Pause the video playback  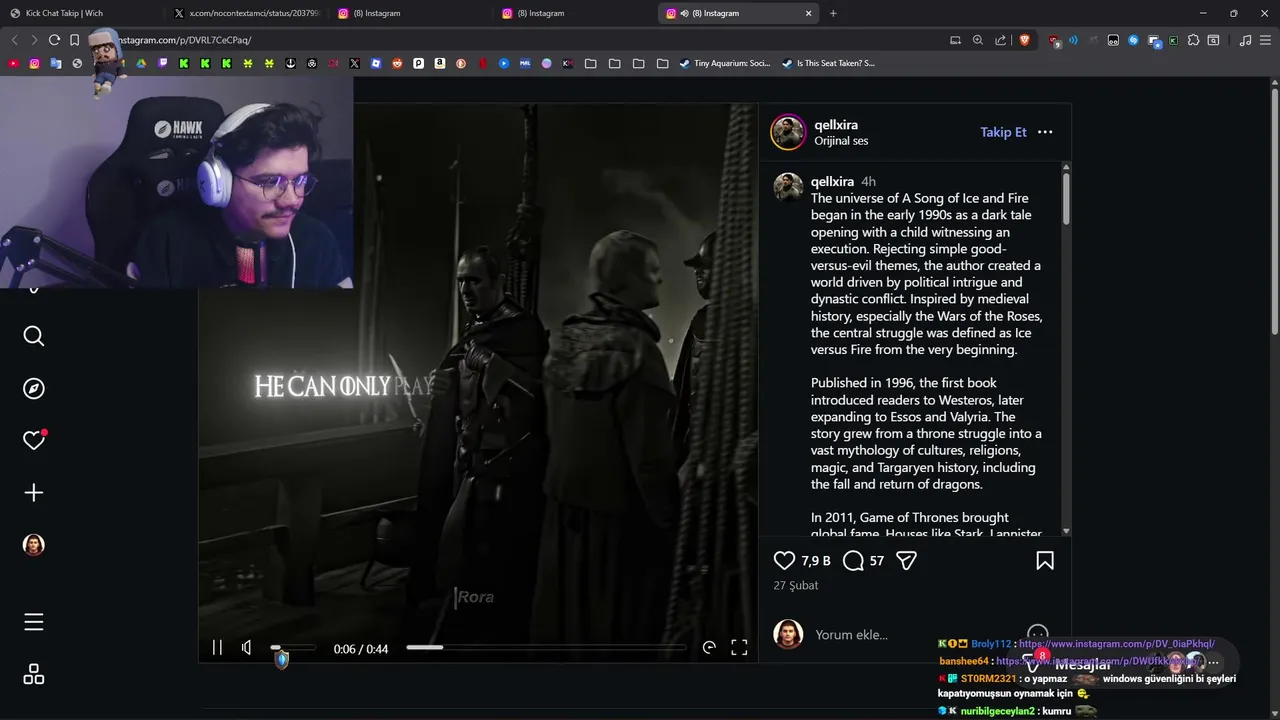click(x=217, y=648)
